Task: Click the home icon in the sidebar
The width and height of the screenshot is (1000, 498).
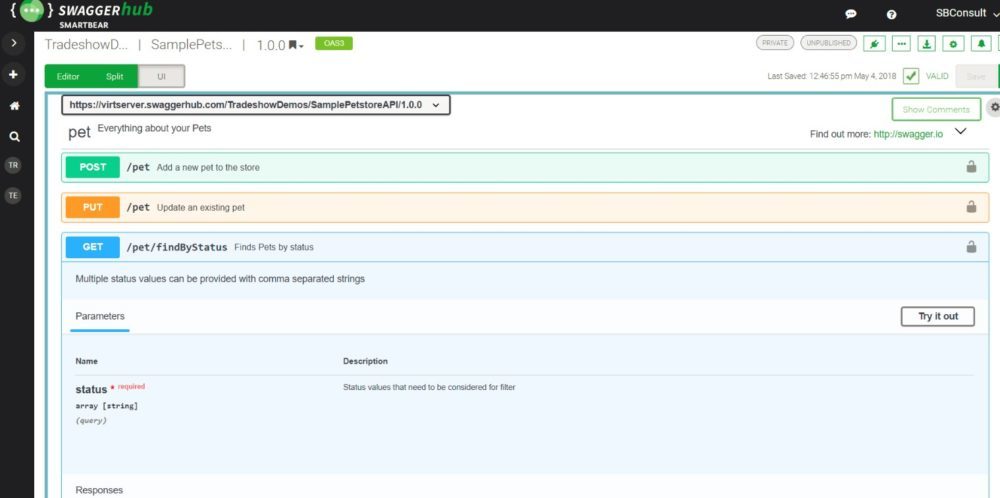Action: 14,105
